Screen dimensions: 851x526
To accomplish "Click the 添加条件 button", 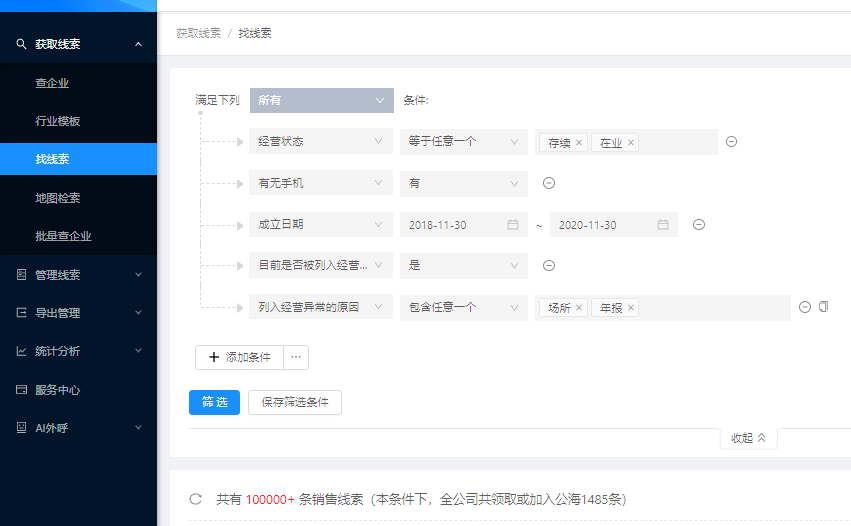I will pos(240,357).
